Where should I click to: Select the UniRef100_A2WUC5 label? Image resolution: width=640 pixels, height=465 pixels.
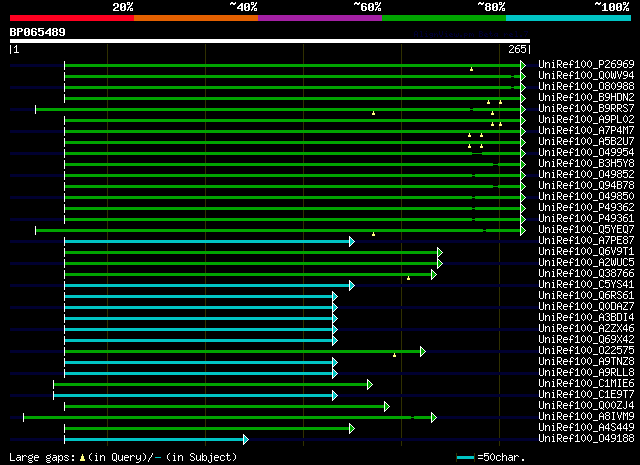(x=586, y=263)
